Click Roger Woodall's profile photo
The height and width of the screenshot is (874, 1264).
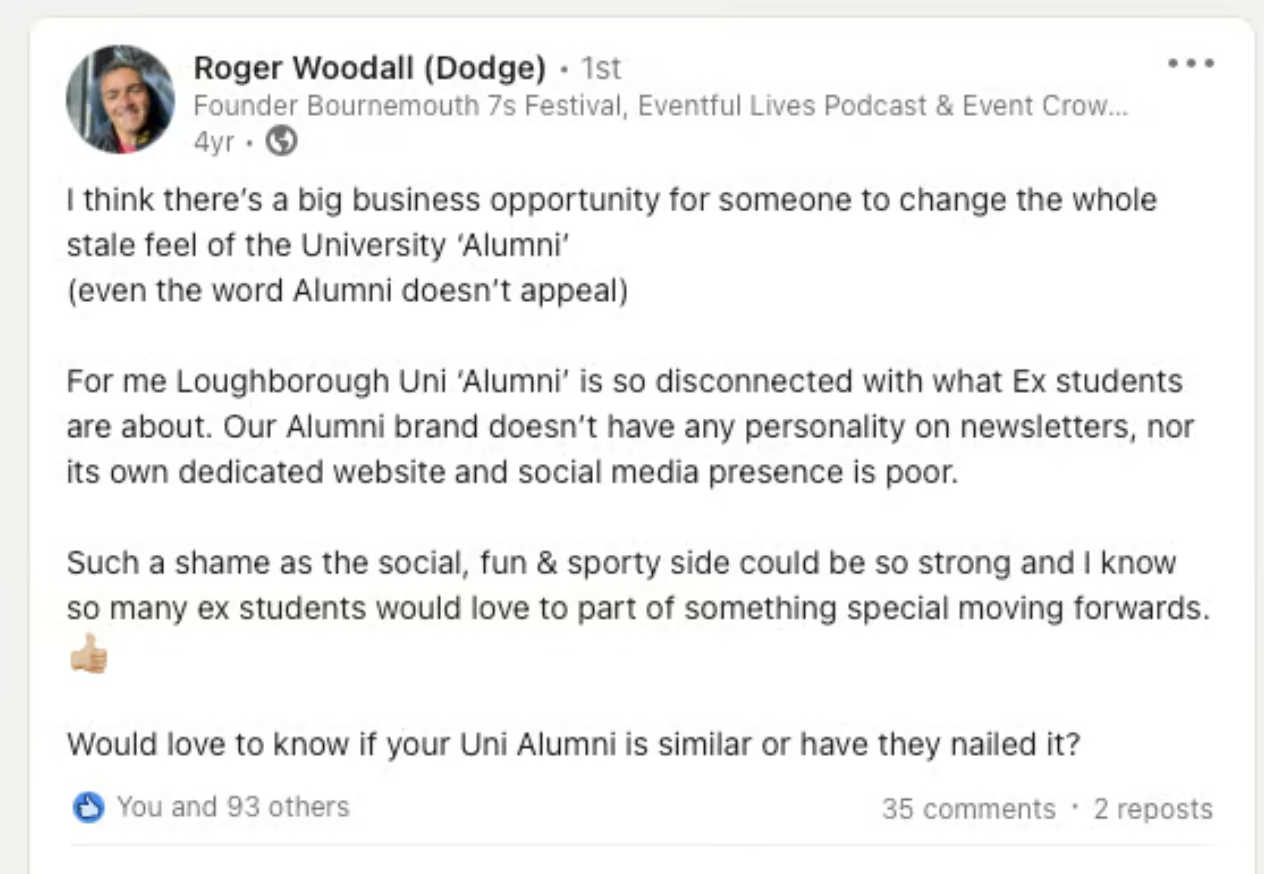pyautogui.click(x=120, y=100)
